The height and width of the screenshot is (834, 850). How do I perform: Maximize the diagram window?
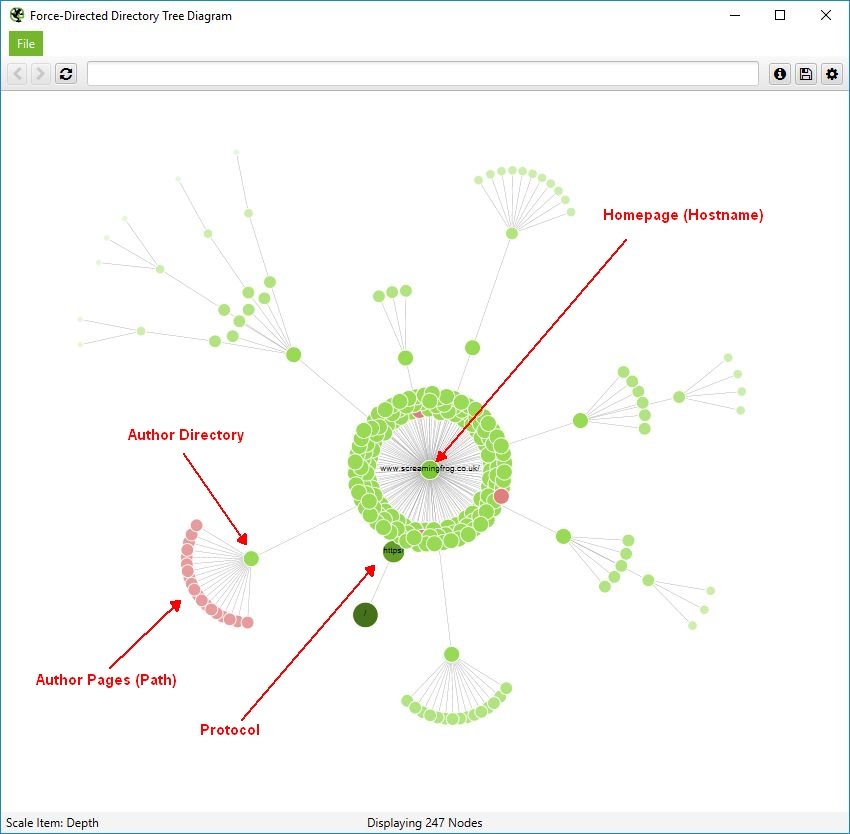click(x=780, y=15)
